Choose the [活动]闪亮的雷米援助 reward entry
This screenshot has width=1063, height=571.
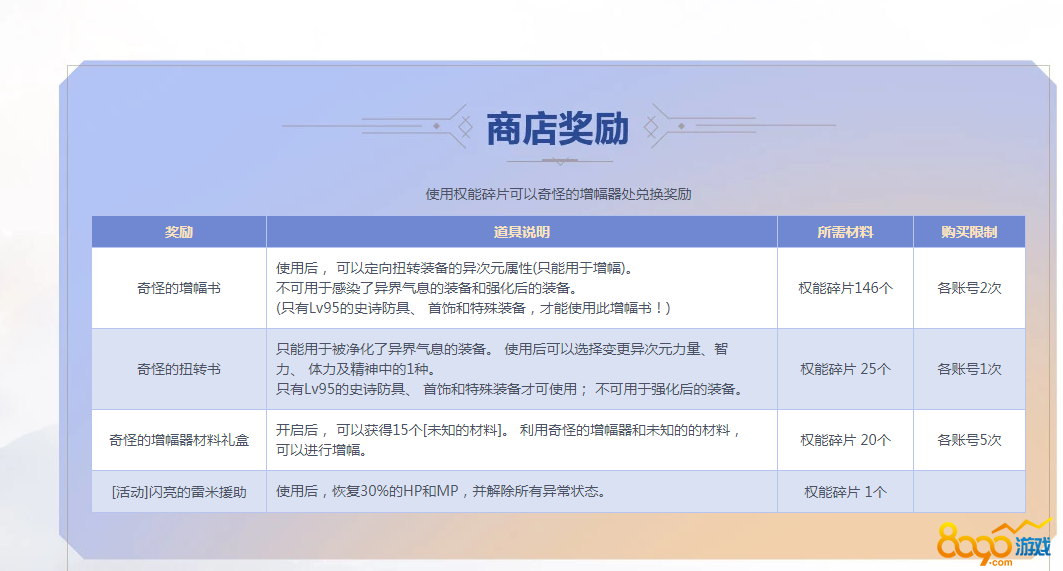(179, 492)
